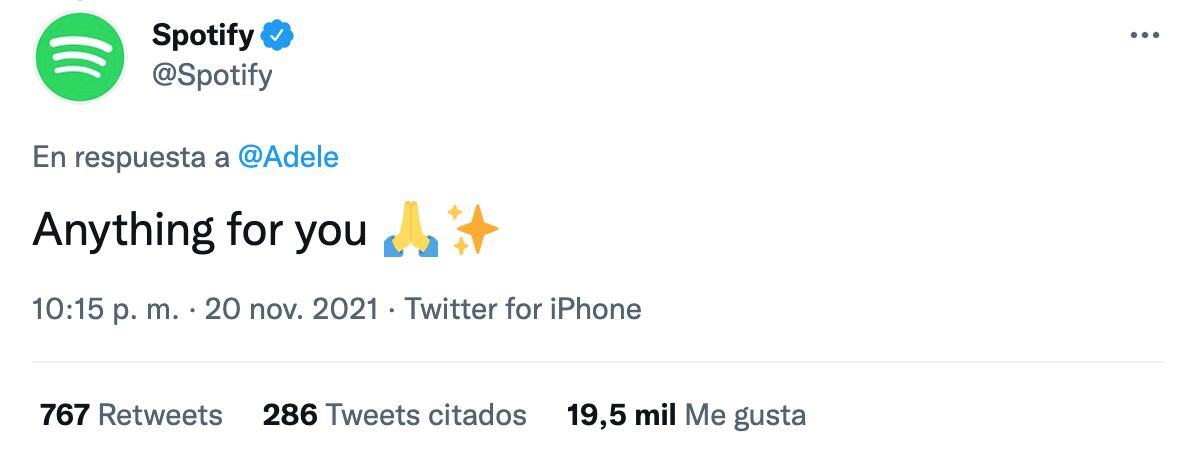This screenshot has width=1192, height=456.
Task: Open the Spotify display name profile link
Action: [204, 37]
